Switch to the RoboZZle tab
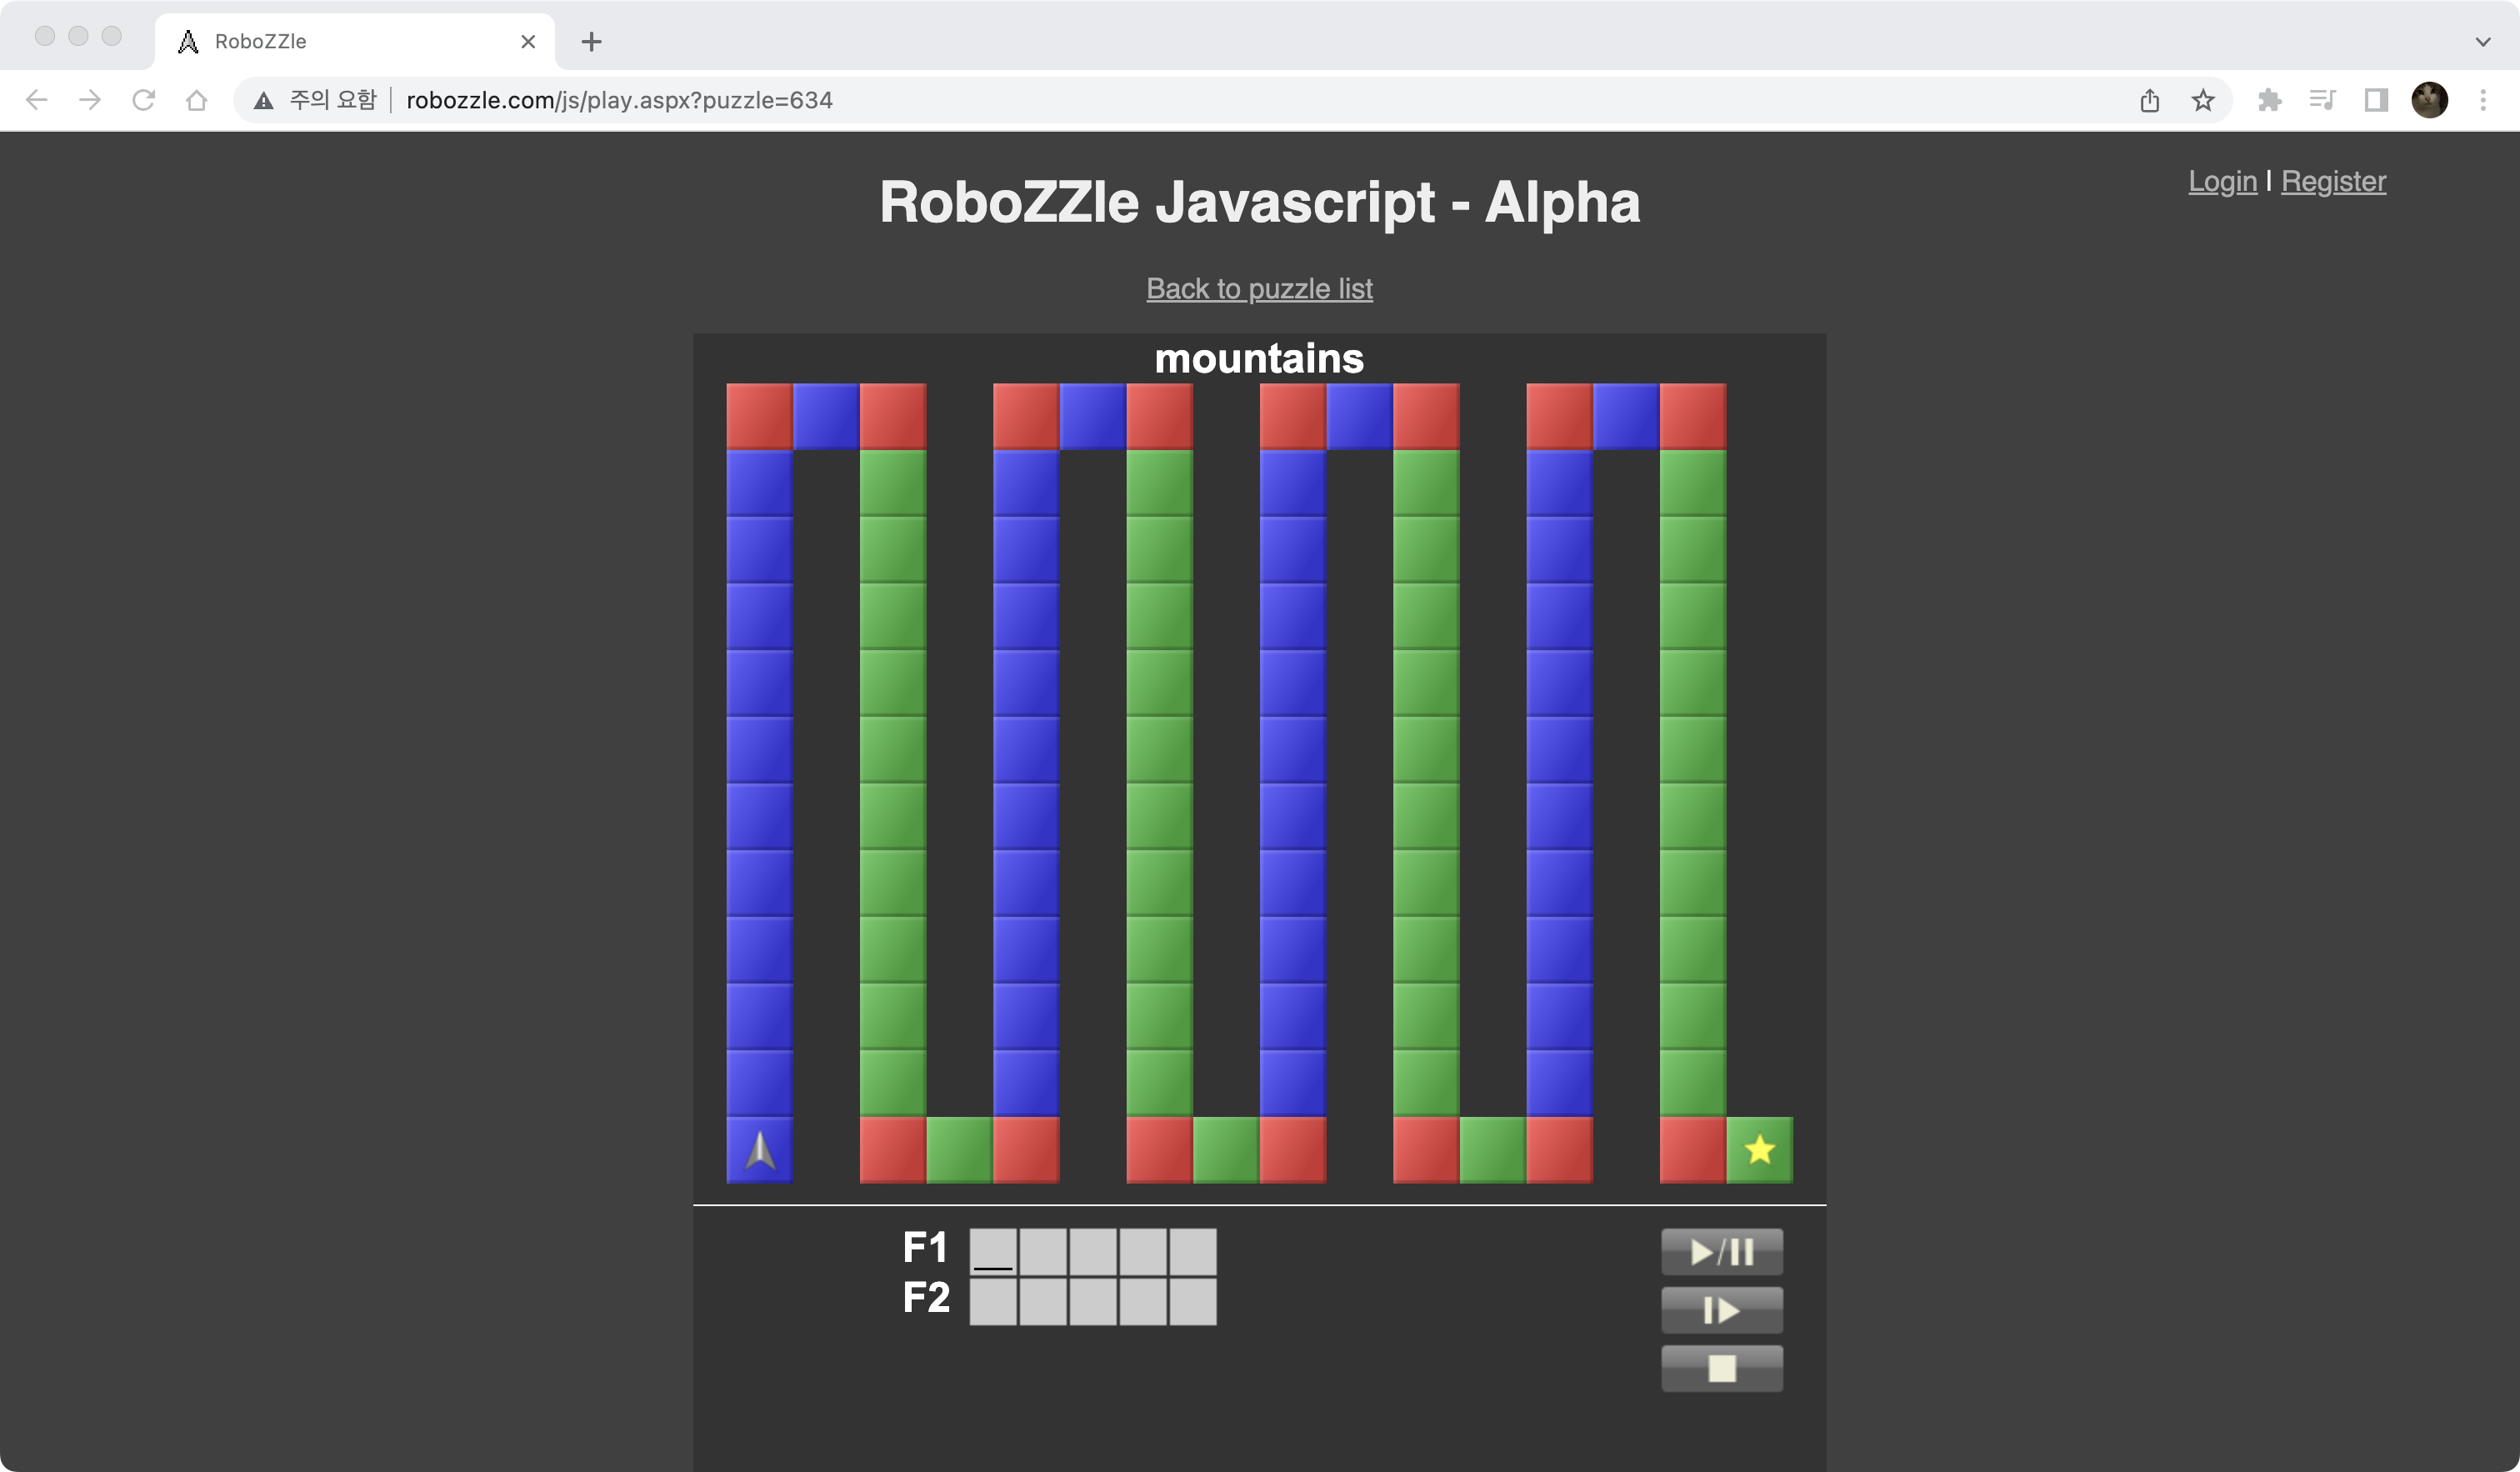Viewport: 2520px width, 1472px height. coord(355,41)
